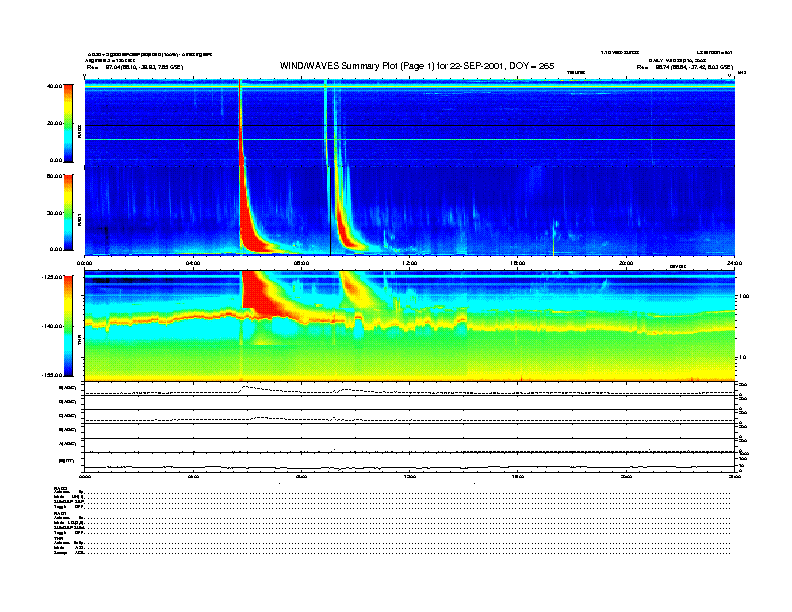Click the vertical black line near 09:00 in RAD1
The image size is (792, 612).
tap(330, 211)
